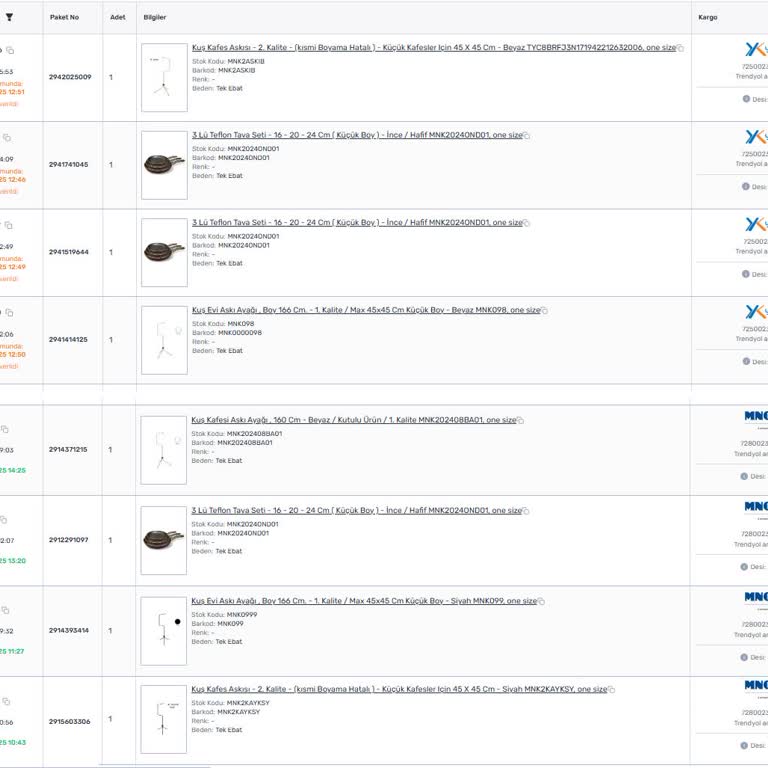This screenshot has width=768, height=768.
Task: Select package number 2912291097
Action: [69, 540]
